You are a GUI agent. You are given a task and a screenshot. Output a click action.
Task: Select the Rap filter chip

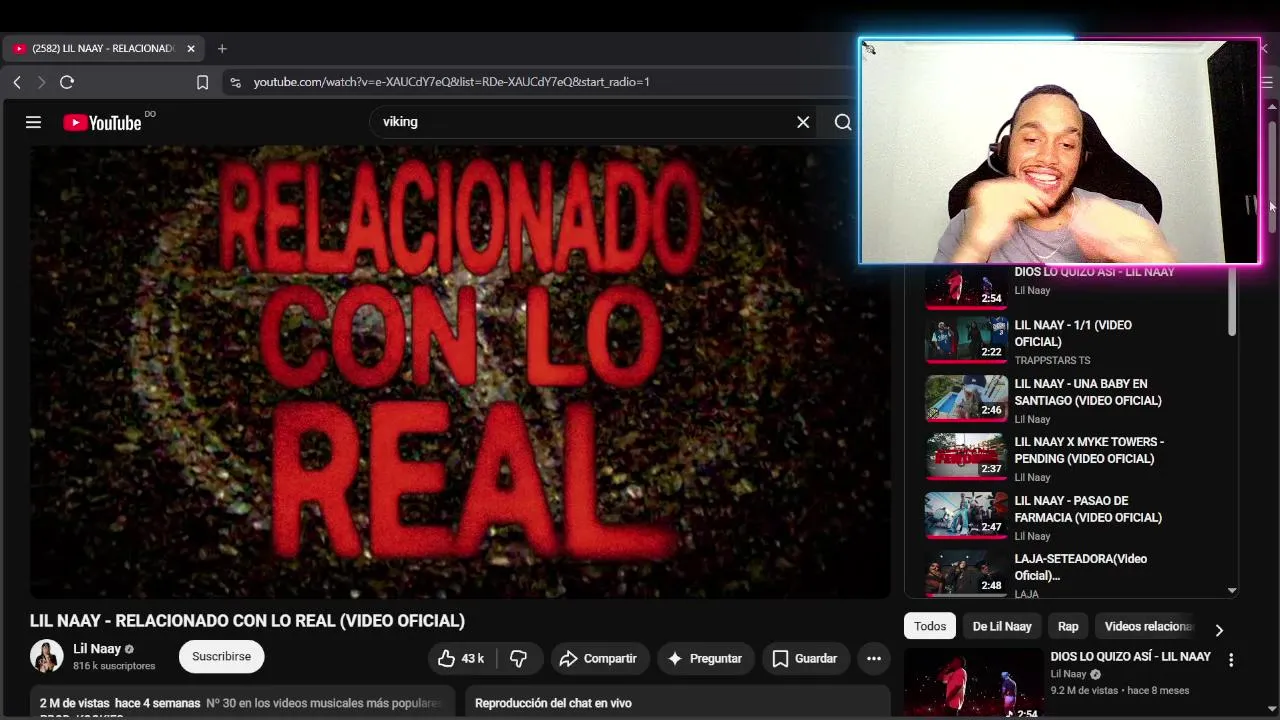(x=1068, y=626)
